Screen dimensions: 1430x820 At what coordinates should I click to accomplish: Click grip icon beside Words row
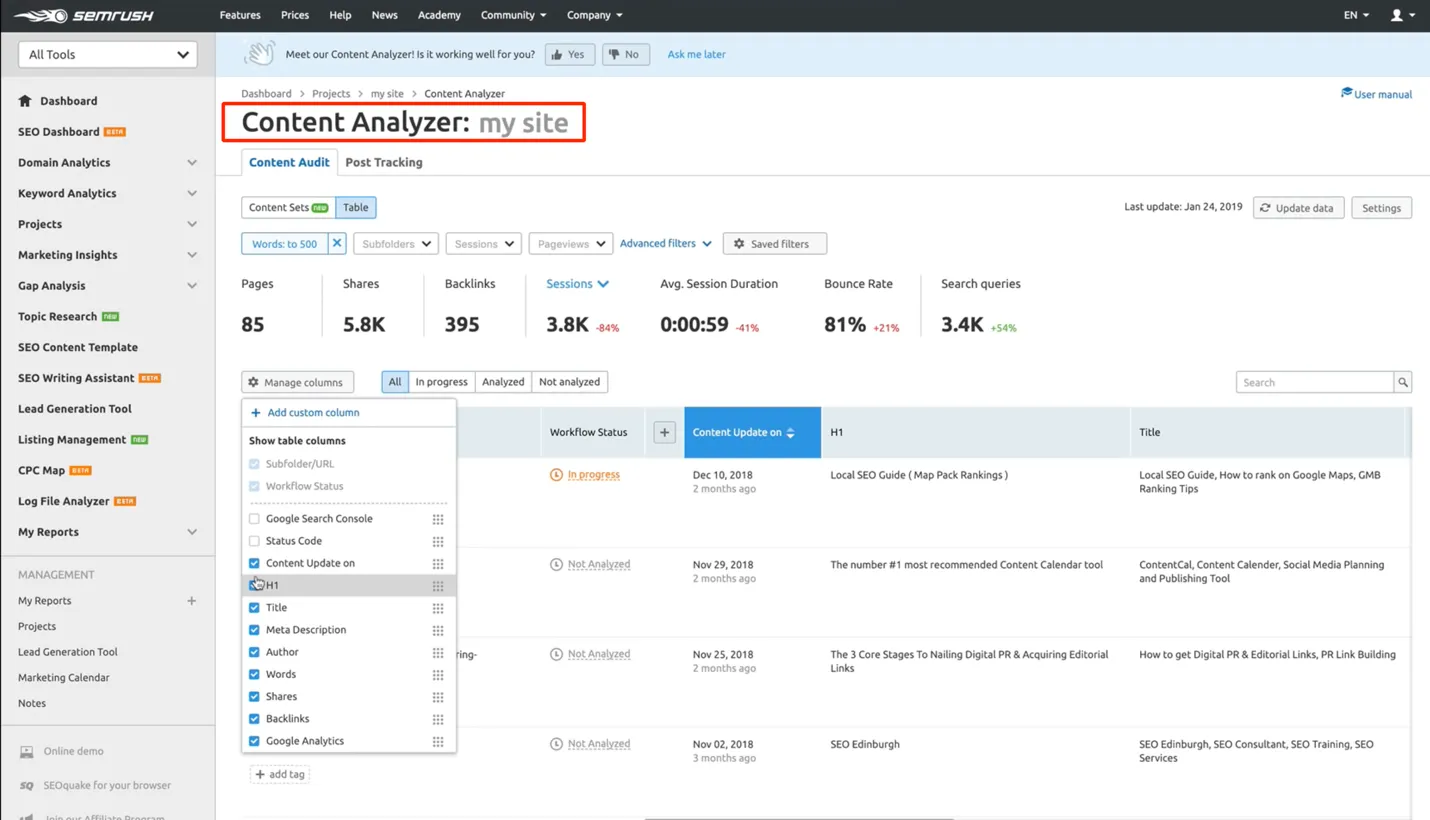point(438,674)
